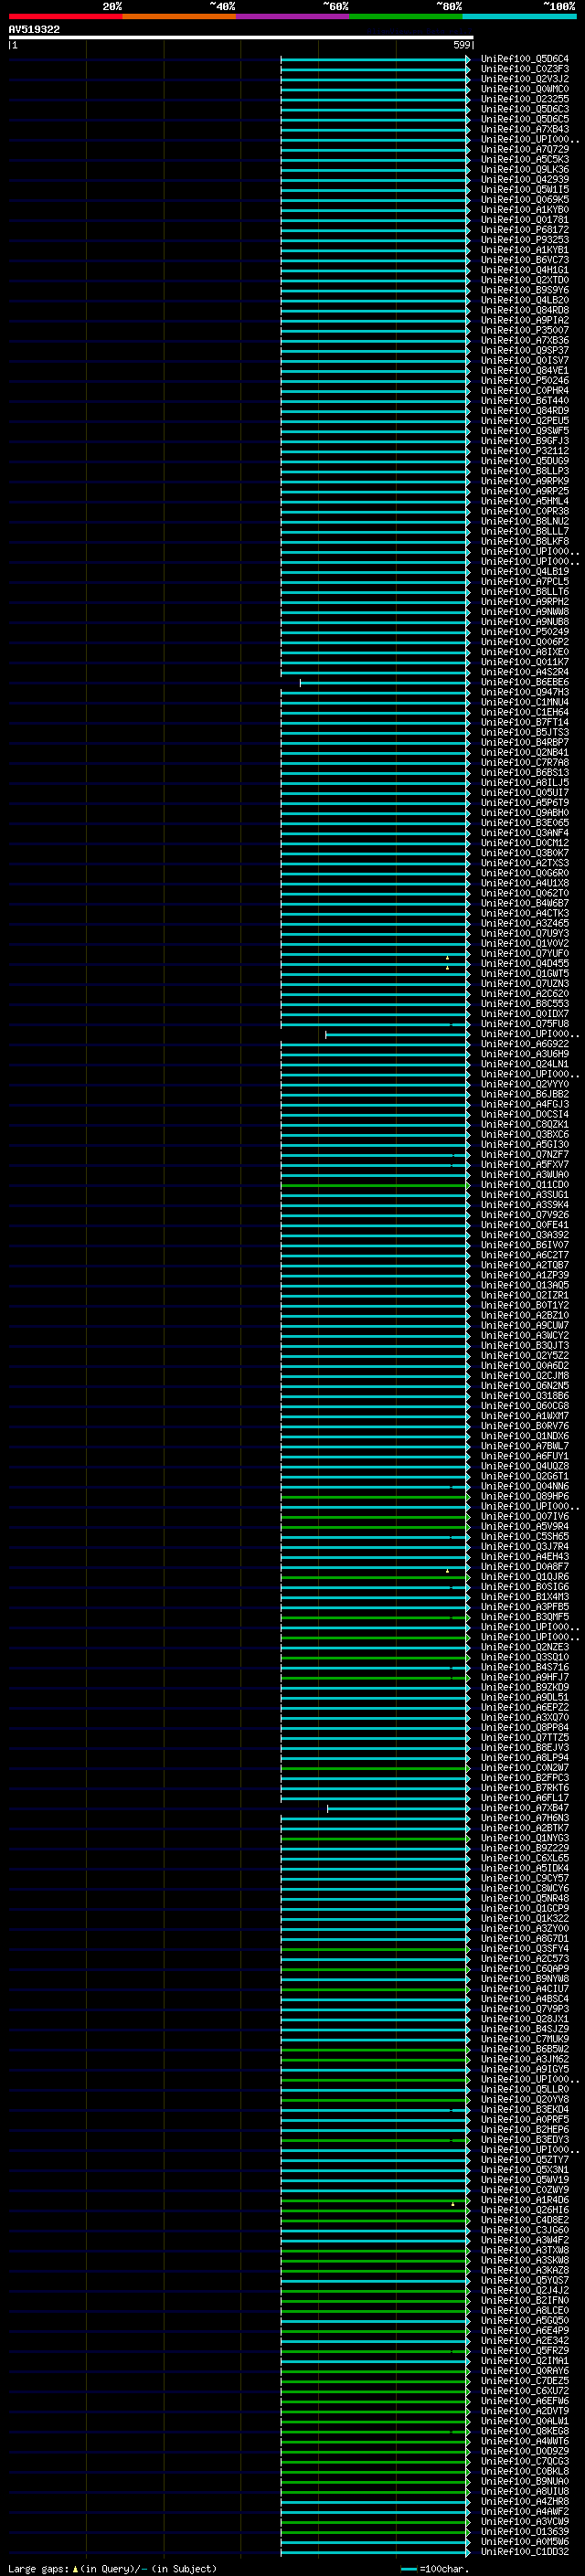The height and width of the screenshot is (2576, 585).
Task: Open UniRef100_B6T440 entry
Action: [524, 401]
